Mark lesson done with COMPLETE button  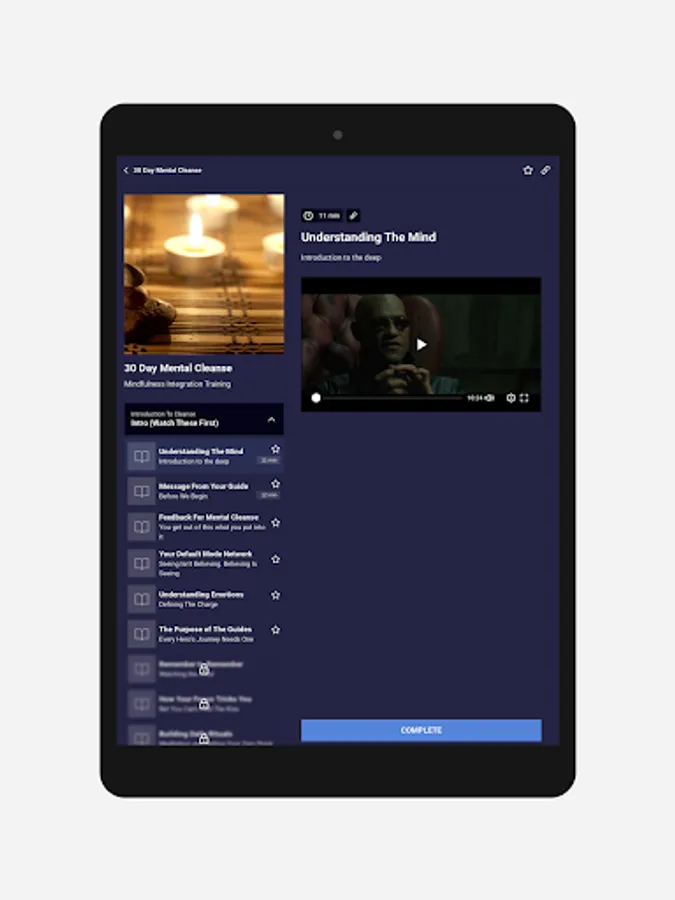point(421,730)
